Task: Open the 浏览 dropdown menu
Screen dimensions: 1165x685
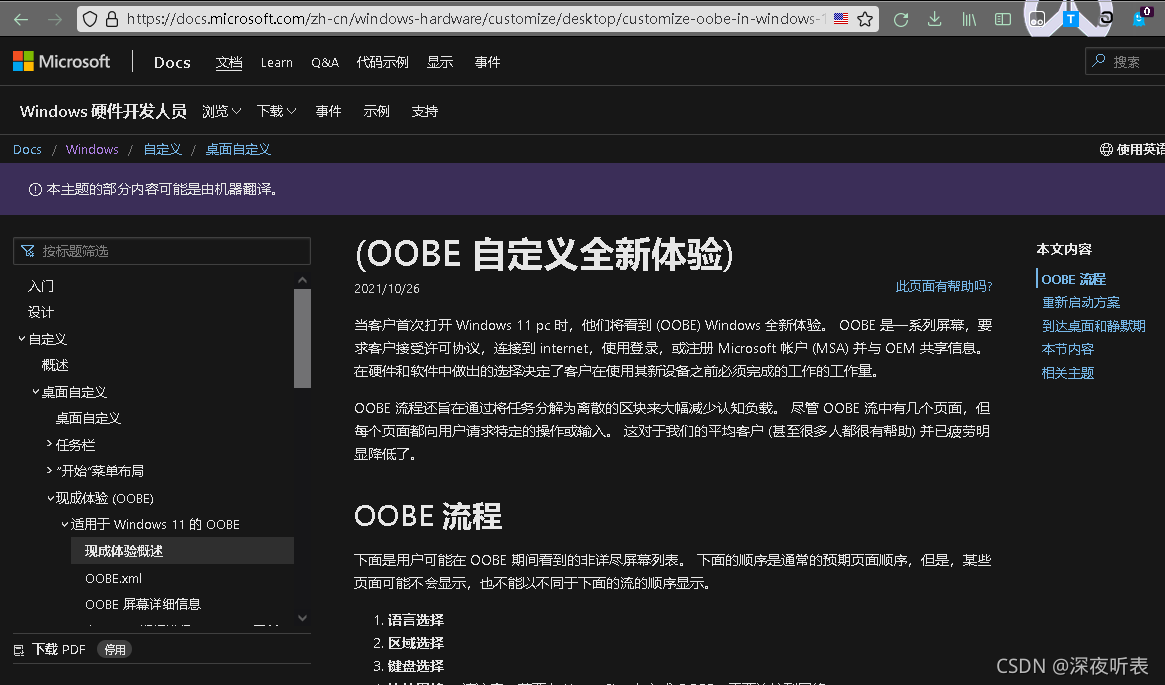Action: [x=221, y=111]
